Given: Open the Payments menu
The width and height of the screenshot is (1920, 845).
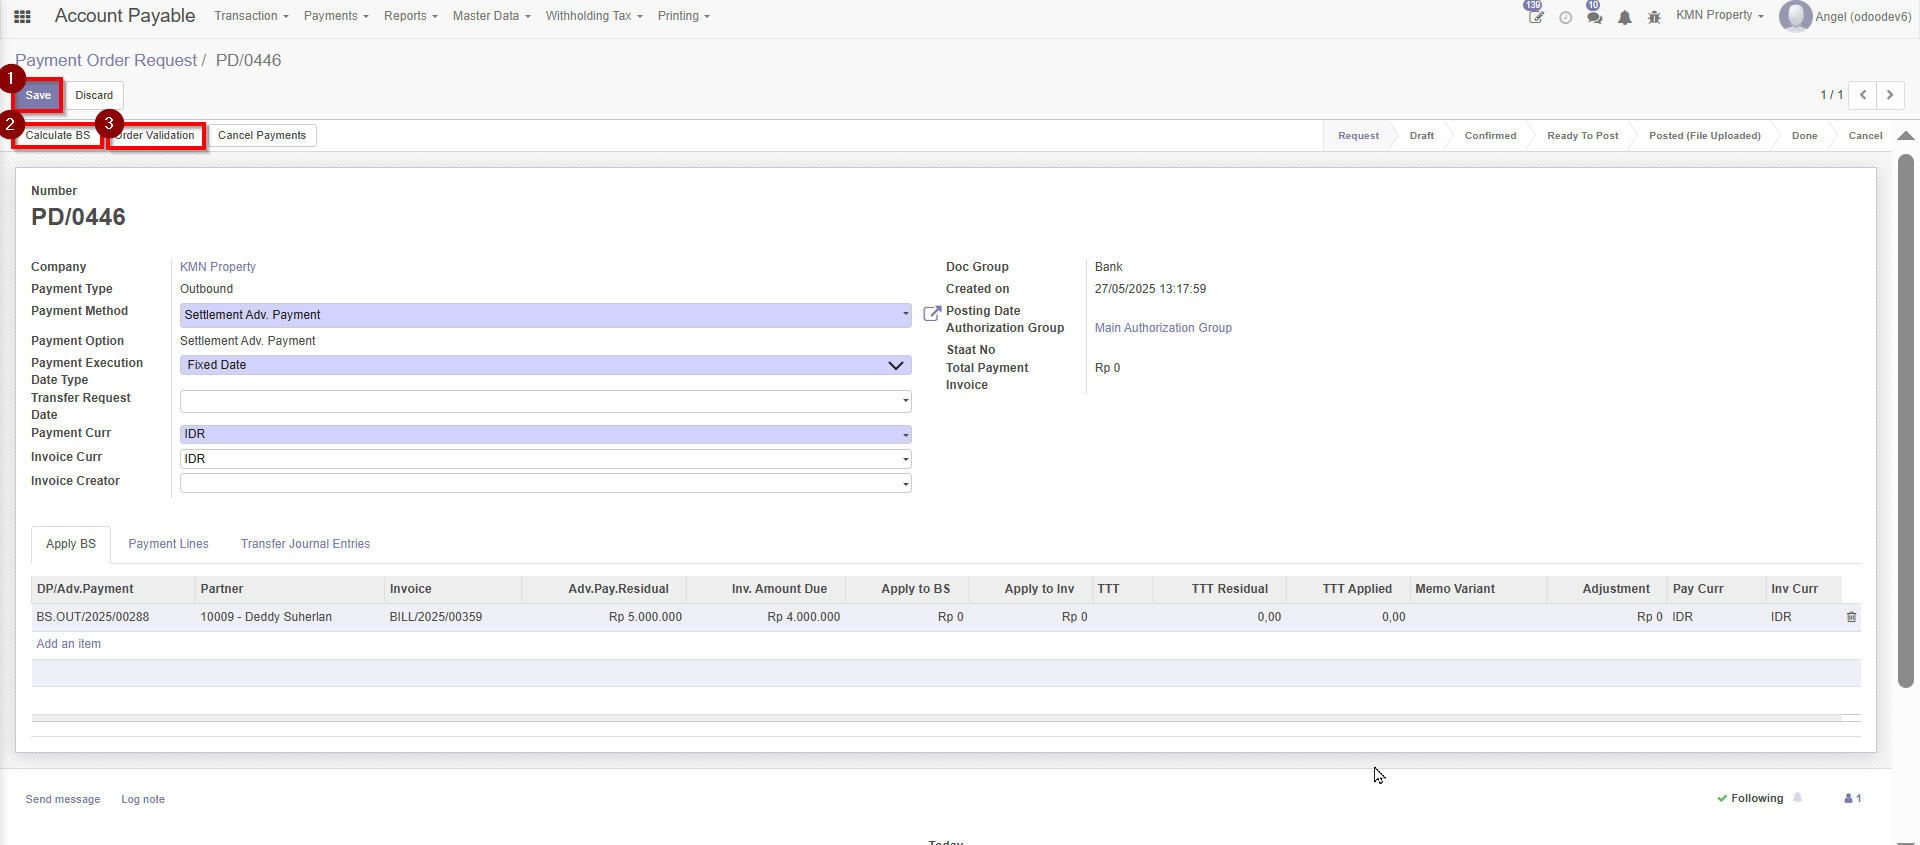Looking at the screenshot, I should pos(336,16).
